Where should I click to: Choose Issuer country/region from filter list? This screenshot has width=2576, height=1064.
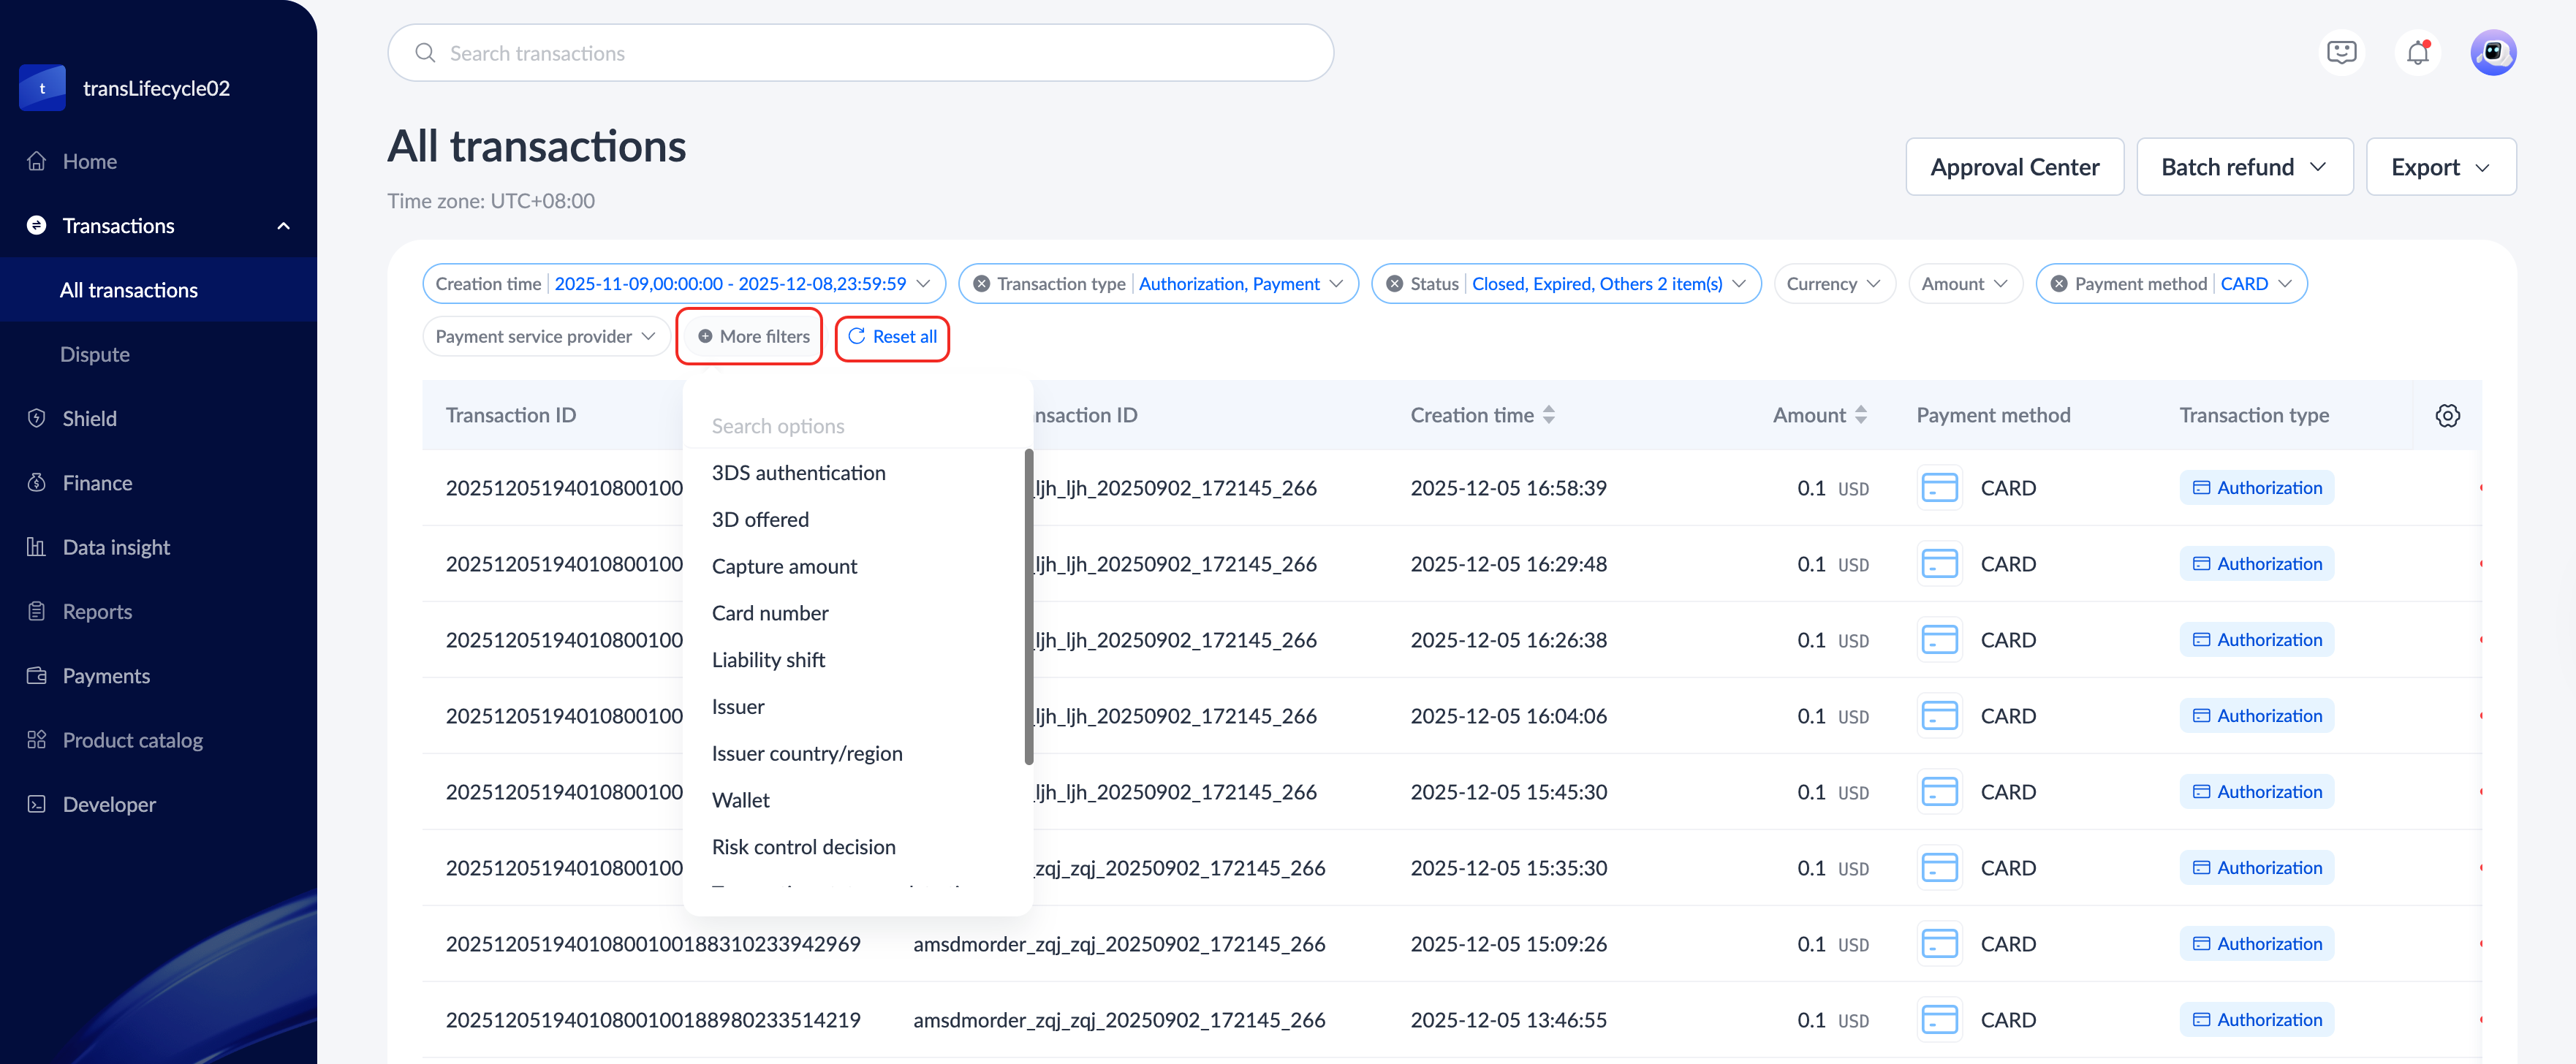806,754
